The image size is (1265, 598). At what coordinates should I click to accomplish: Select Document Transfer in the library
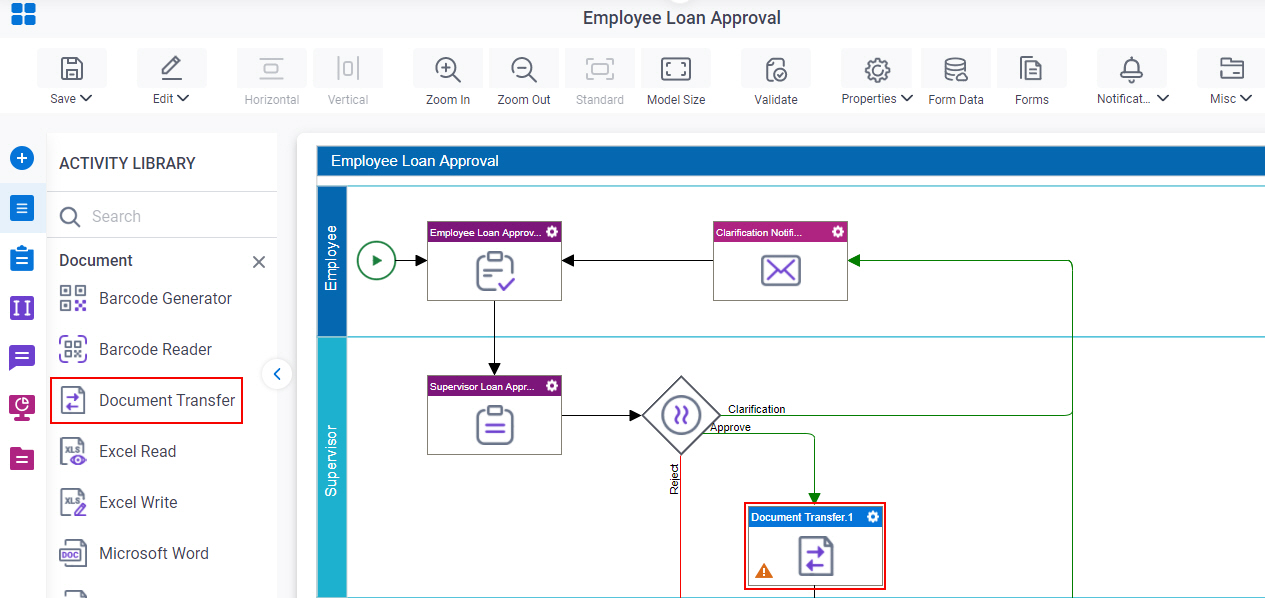click(147, 400)
